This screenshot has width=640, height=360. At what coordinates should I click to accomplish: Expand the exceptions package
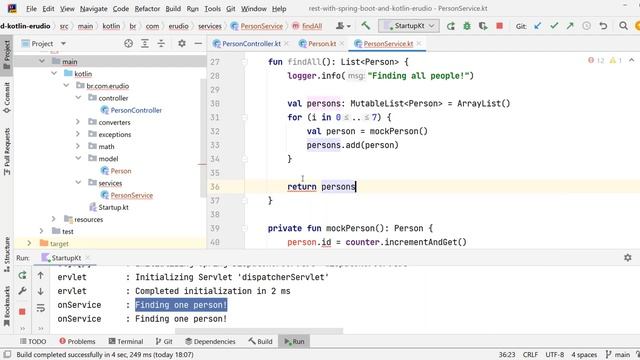point(78,134)
